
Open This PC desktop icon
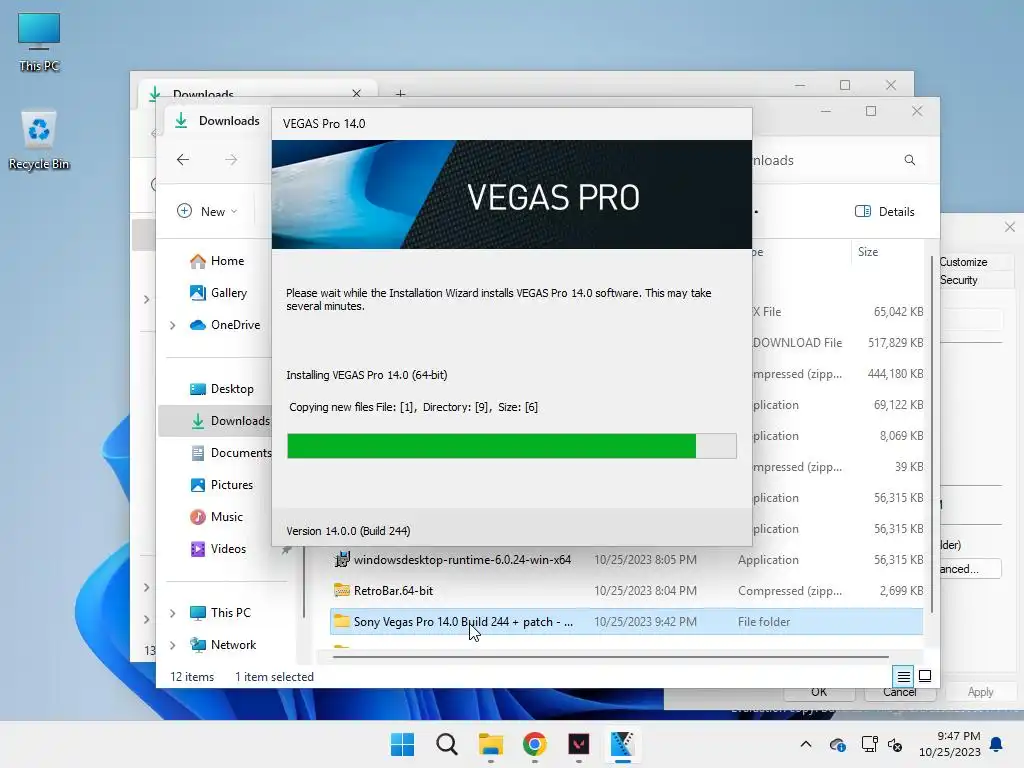click(39, 41)
